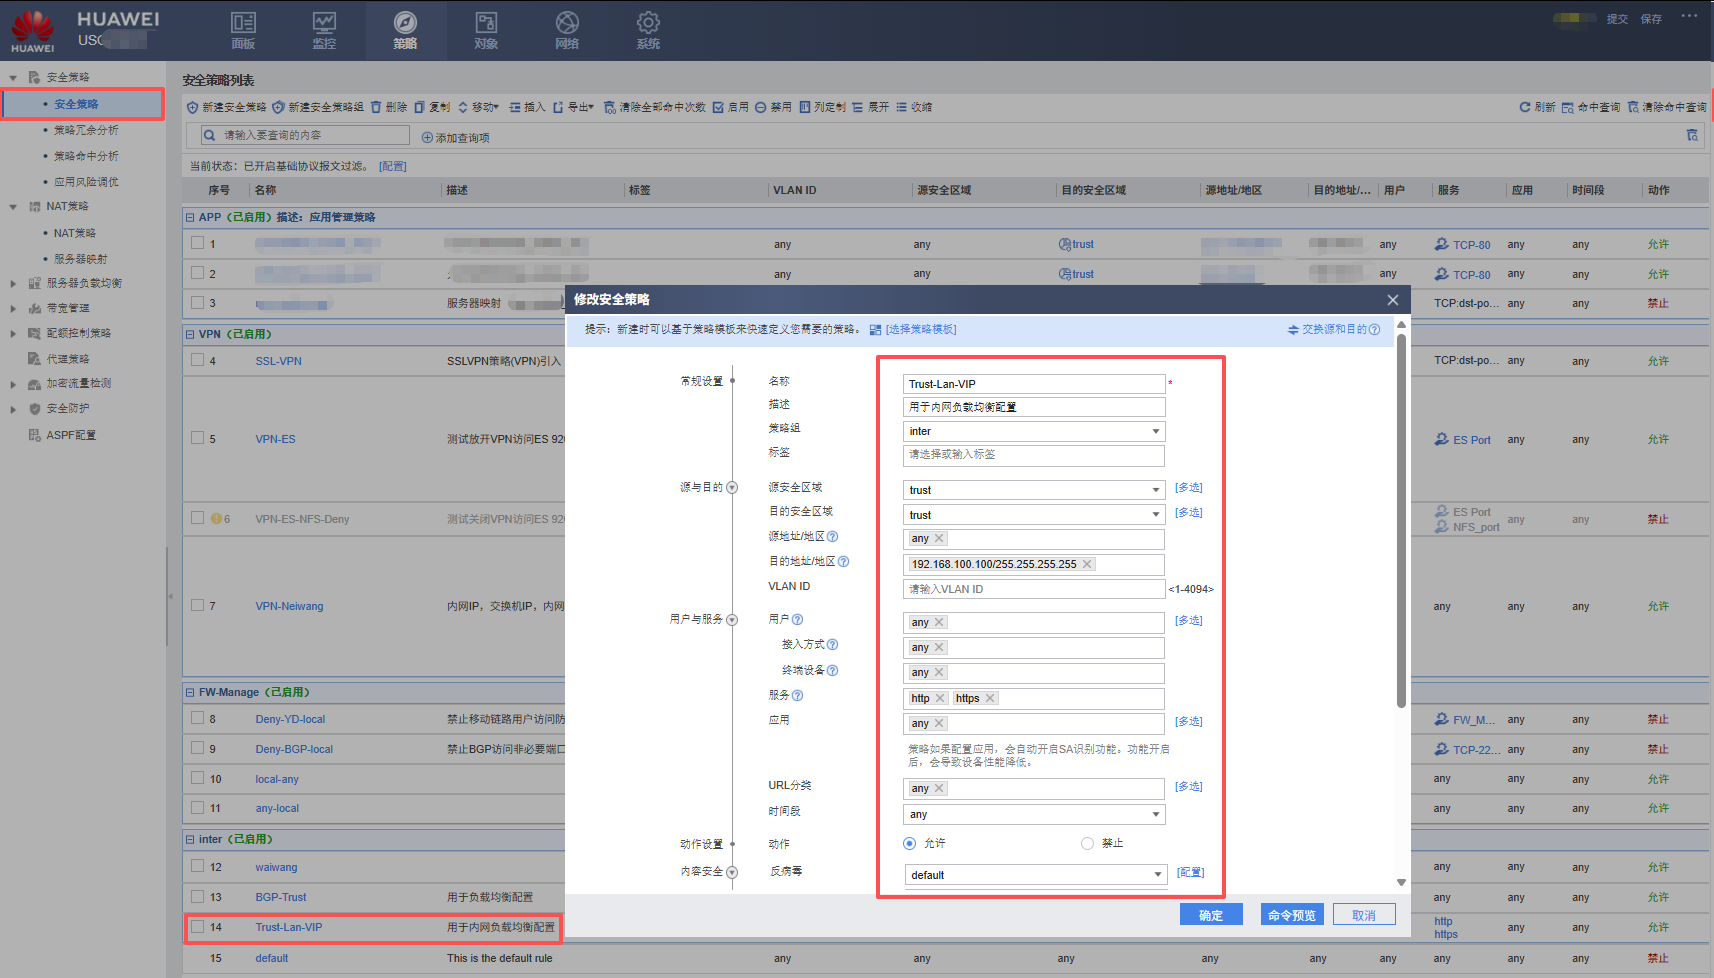The image size is (1714, 978).
Task: Click the clear icon at search row's right end
Action: [1692, 135]
